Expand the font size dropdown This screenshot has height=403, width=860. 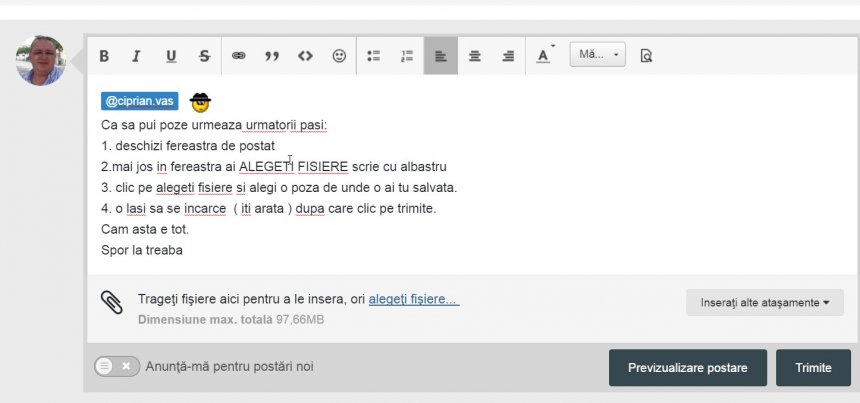(x=597, y=55)
